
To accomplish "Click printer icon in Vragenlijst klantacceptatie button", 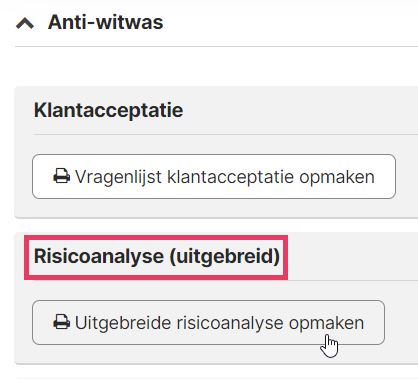I will 62,176.
